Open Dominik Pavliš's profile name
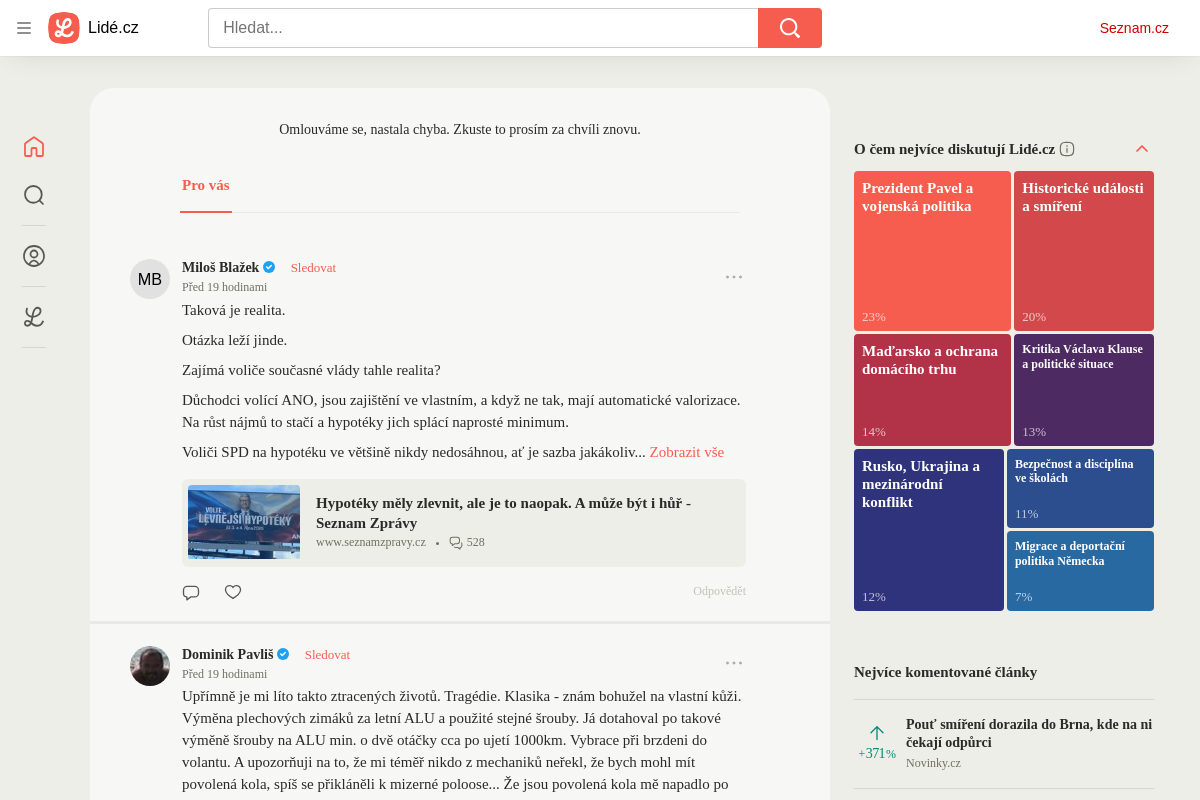Image resolution: width=1200 pixels, height=800 pixels. [x=227, y=655]
